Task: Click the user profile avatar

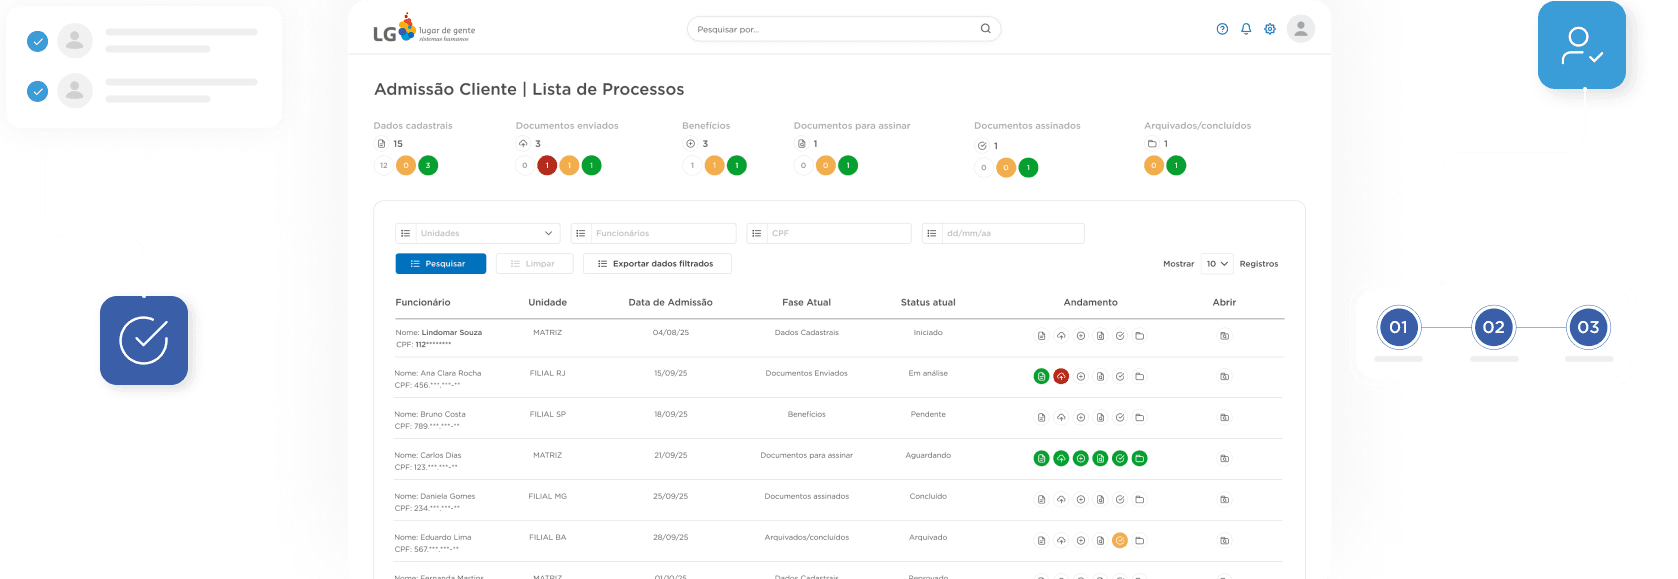Action: 1300,29
